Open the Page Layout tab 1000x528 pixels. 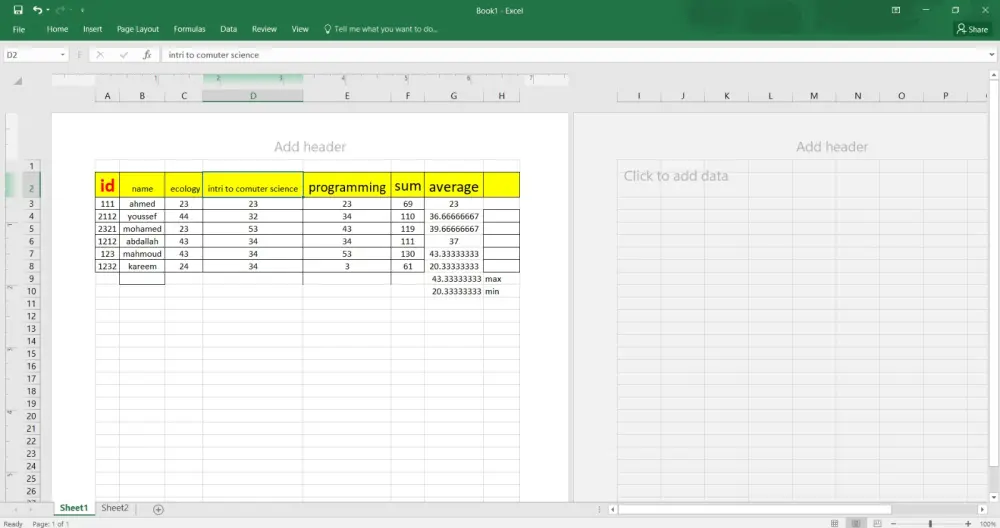(x=138, y=29)
